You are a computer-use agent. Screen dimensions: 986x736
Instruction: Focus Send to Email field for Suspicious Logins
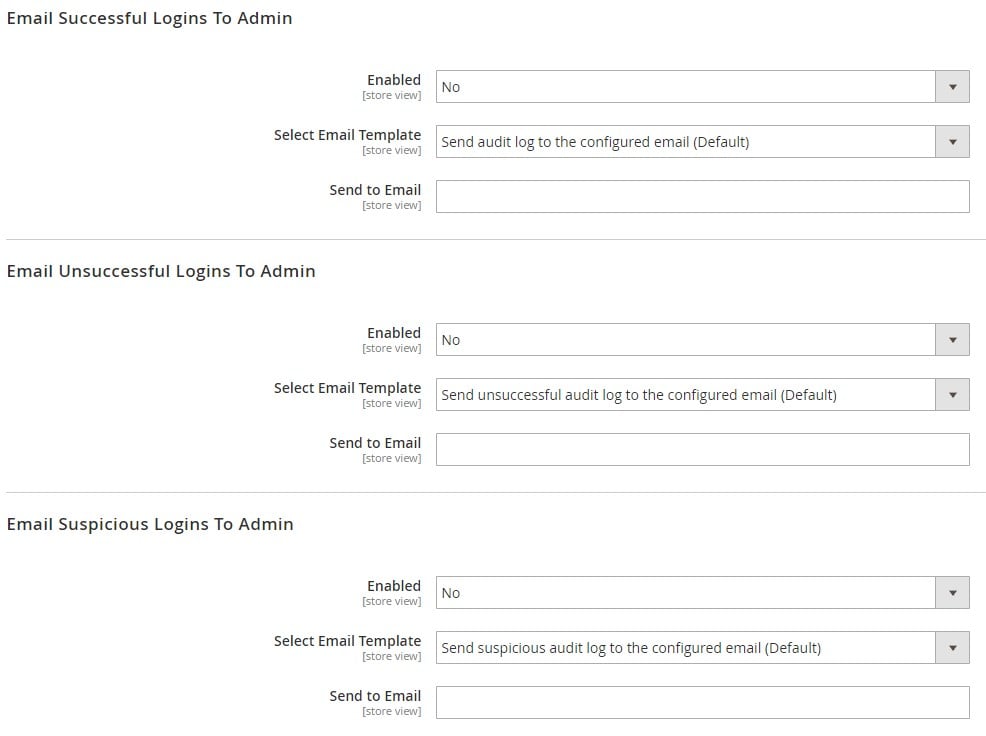click(702, 702)
